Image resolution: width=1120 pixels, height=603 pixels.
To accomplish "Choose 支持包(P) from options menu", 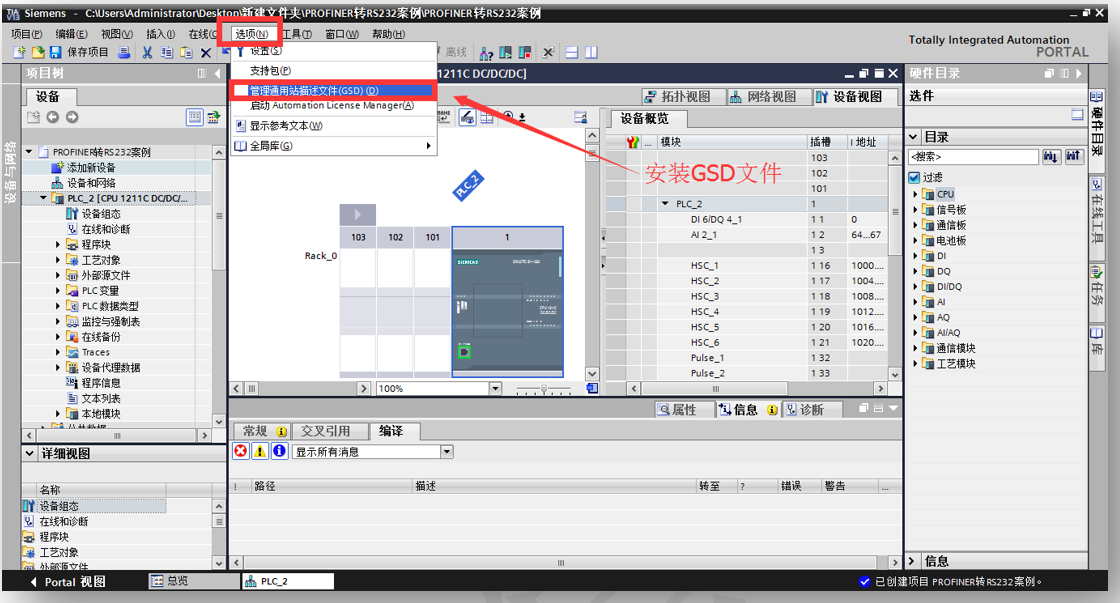I will pyautogui.click(x=270, y=71).
